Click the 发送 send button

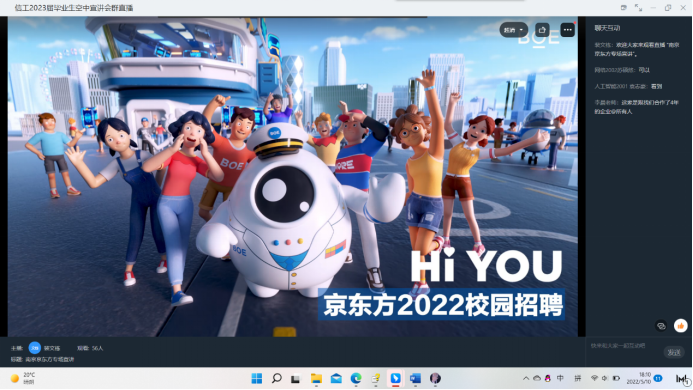(674, 352)
